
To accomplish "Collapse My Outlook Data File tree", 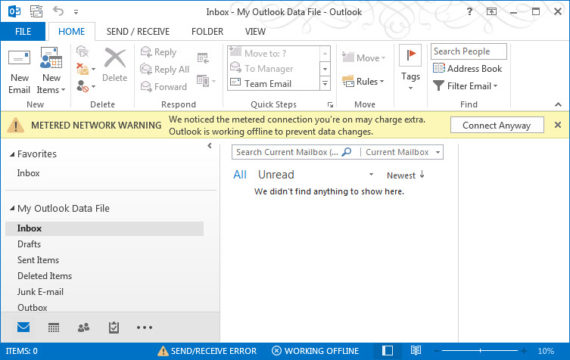I will pos(12,208).
